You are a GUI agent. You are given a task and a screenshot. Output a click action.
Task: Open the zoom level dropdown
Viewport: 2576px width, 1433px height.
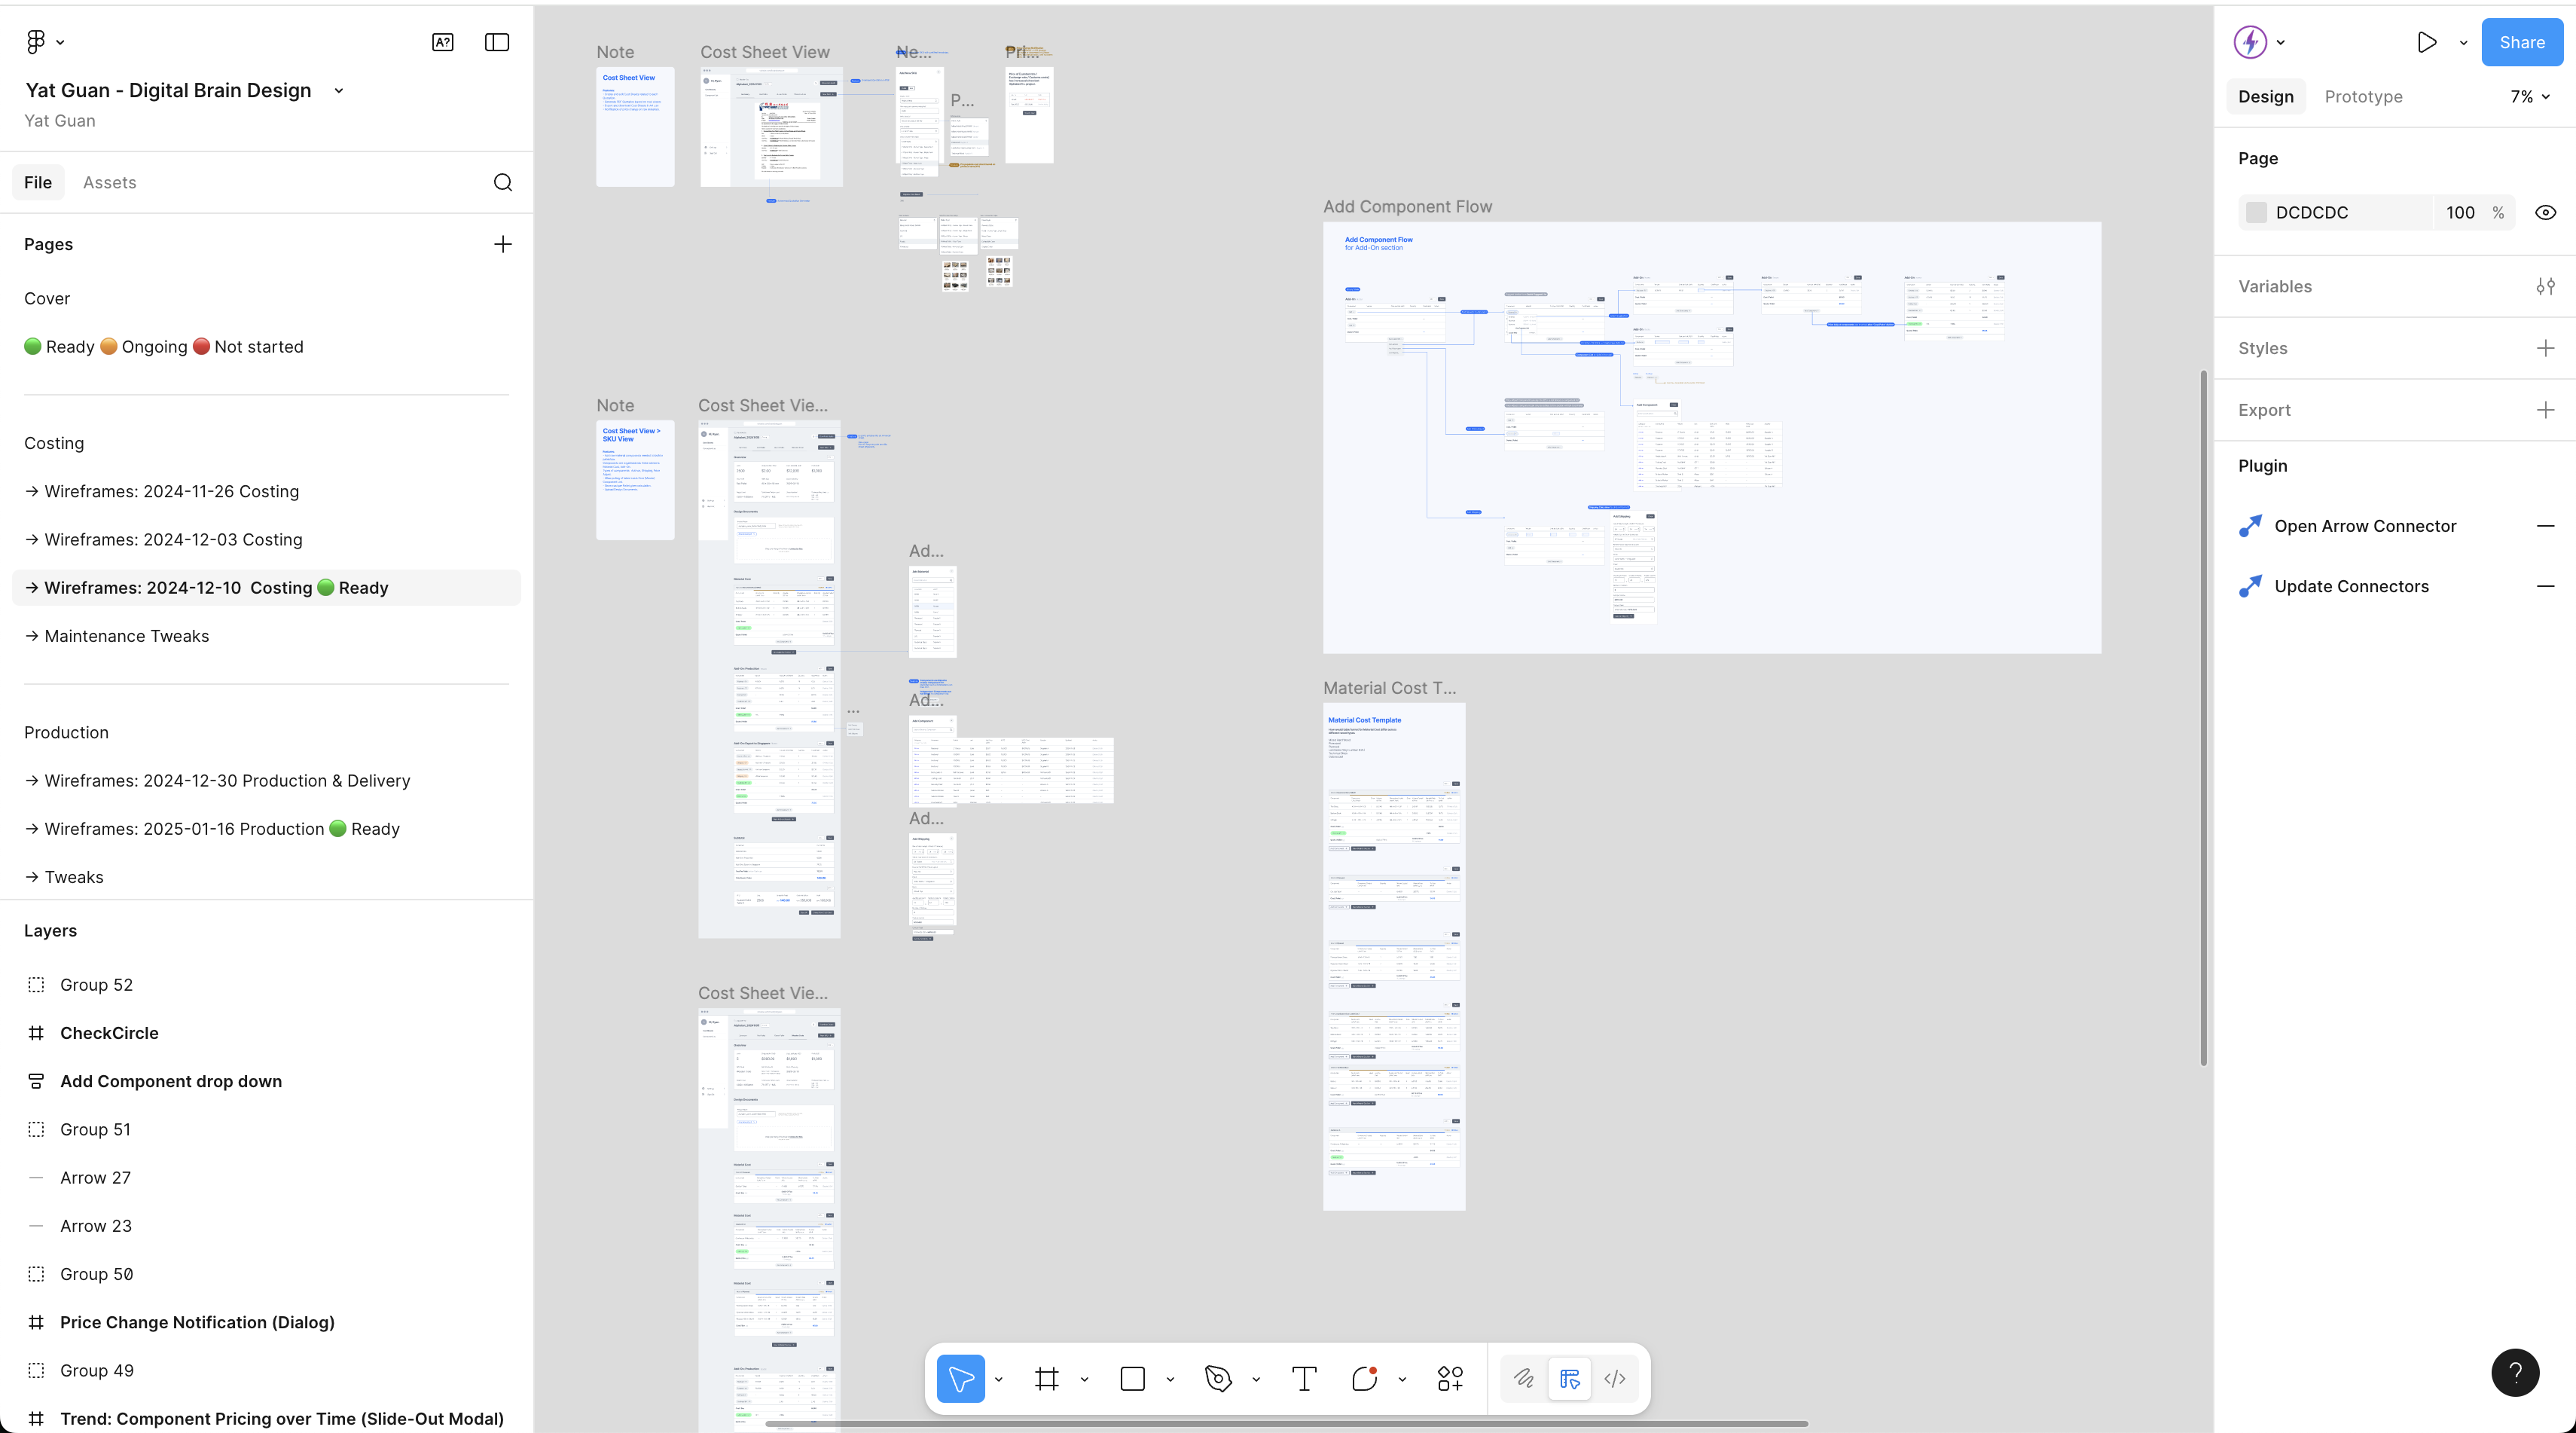point(2529,96)
